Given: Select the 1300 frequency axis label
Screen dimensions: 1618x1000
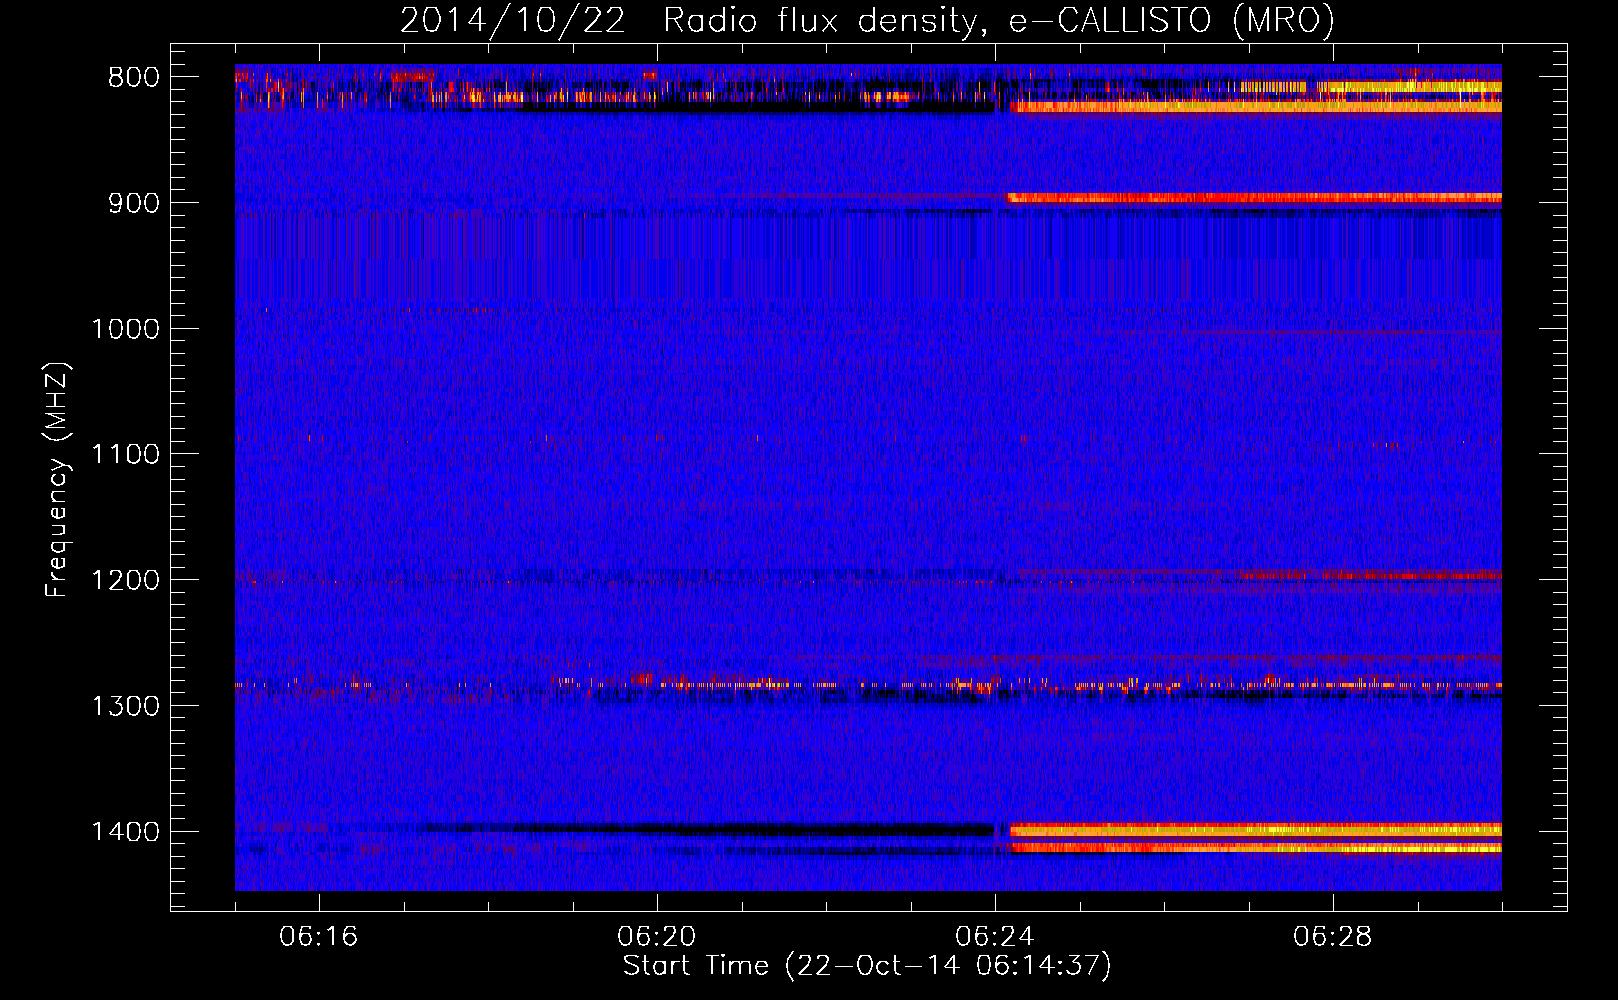Looking at the screenshot, I should (125, 706).
